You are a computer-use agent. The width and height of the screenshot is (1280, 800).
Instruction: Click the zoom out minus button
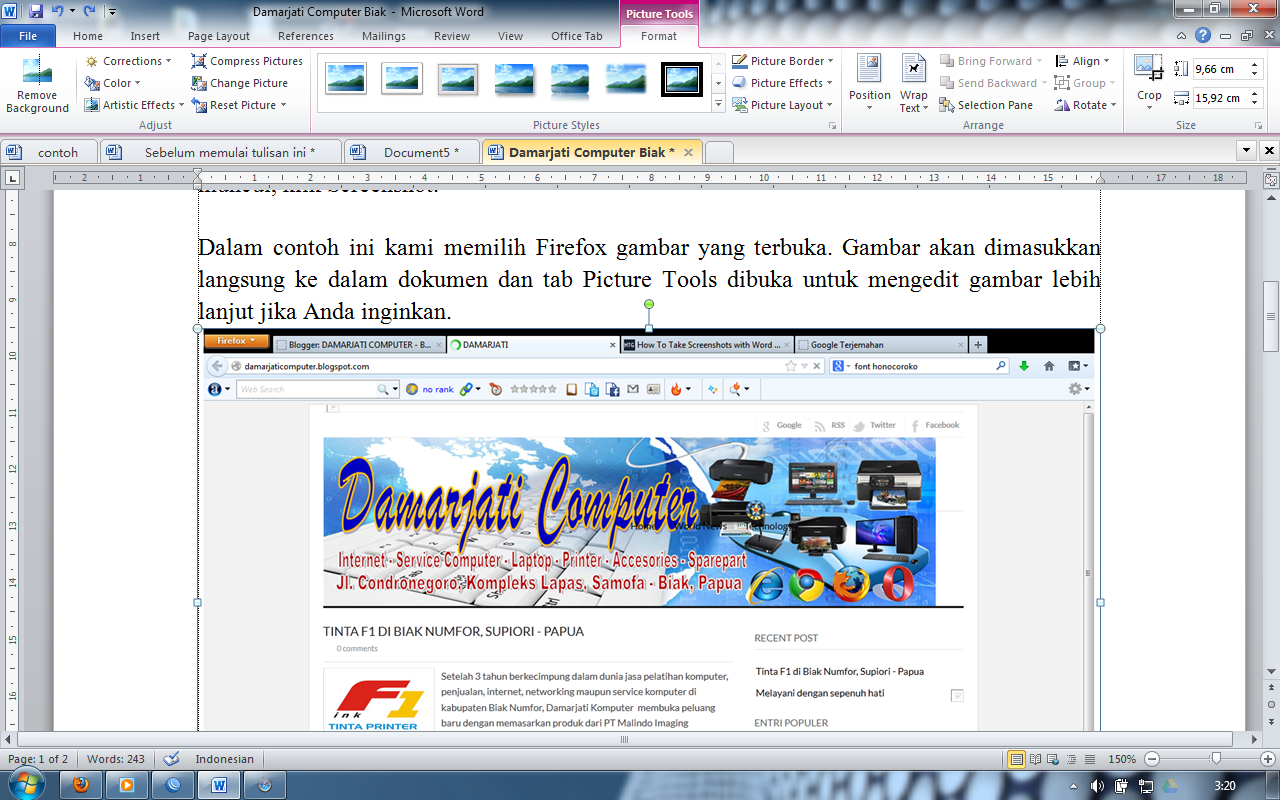pos(1152,759)
